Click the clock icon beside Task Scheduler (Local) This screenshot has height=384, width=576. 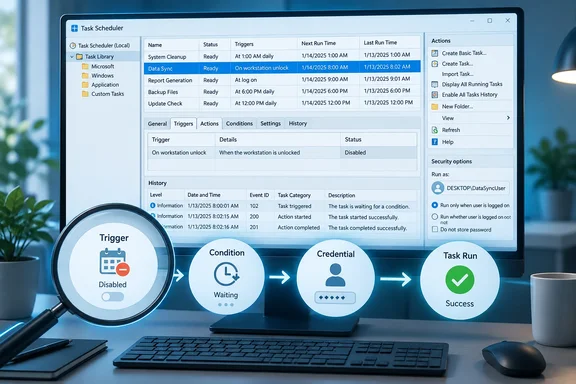[73, 46]
